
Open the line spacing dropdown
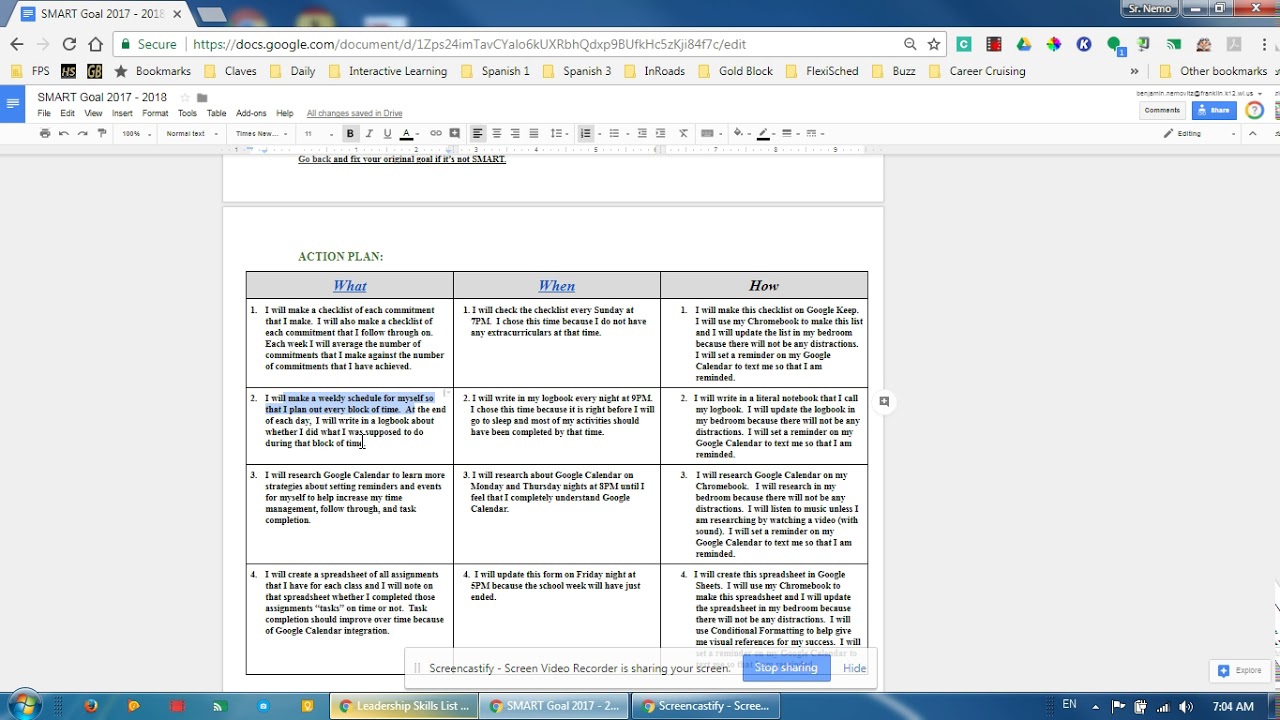tap(559, 133)
